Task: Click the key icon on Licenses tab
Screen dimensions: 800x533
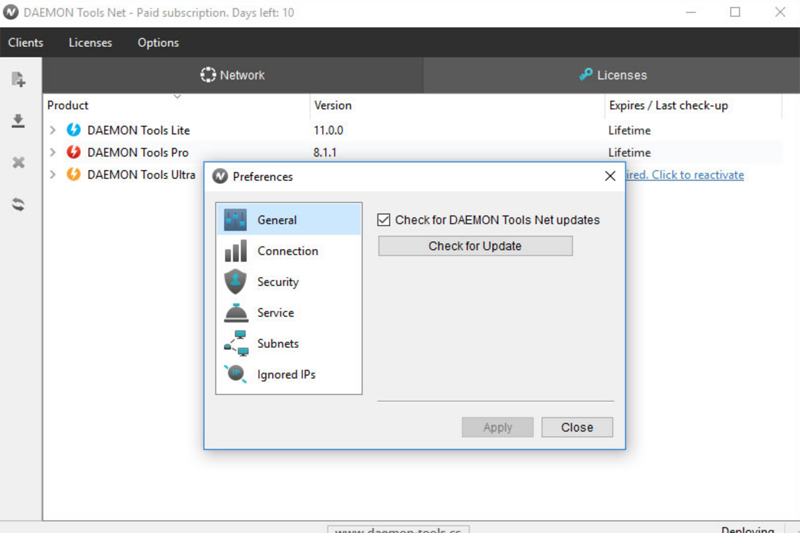Action: point(586,74)
